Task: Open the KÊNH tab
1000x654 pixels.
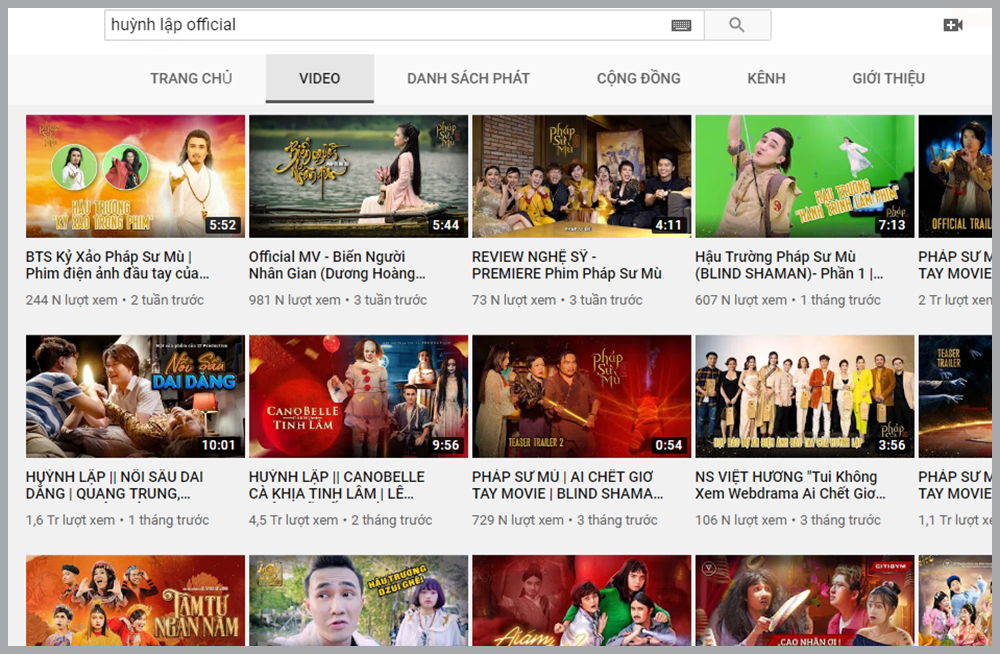Action: pos(766,78)
